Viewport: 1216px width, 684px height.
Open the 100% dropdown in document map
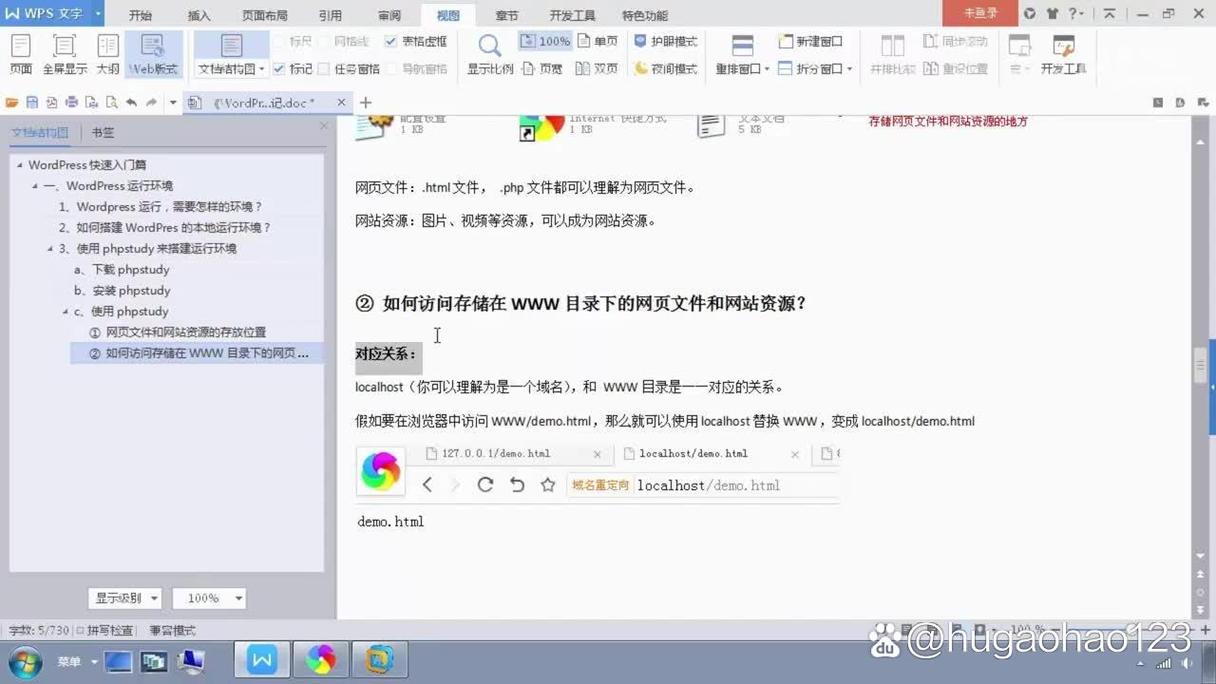point(209,598)
